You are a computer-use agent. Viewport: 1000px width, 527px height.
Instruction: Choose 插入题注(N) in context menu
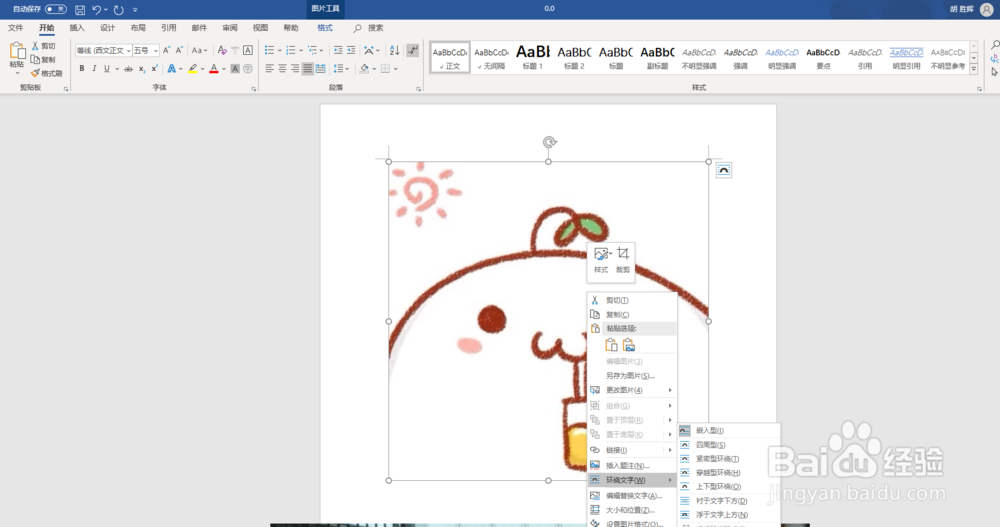click(631, 466)
